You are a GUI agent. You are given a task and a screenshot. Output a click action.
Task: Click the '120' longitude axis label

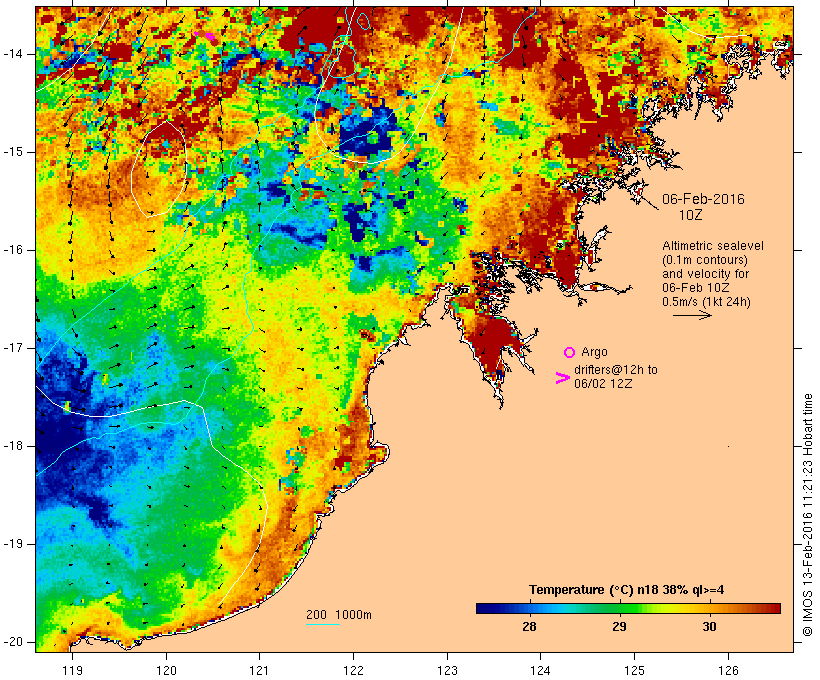click(x=166, y=671)
